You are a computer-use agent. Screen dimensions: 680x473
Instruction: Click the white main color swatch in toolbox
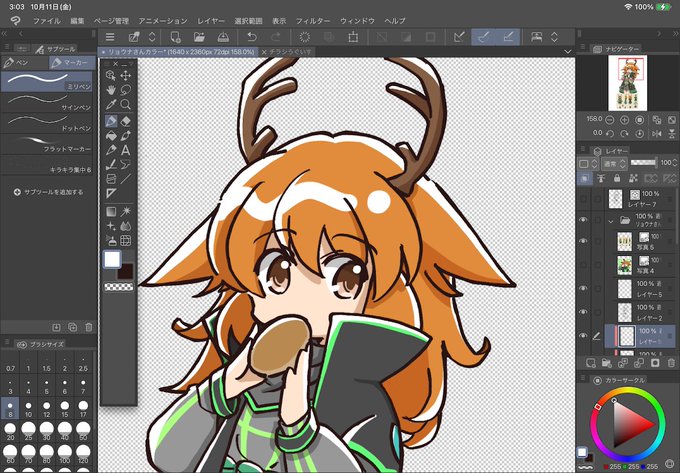point(112,260)
